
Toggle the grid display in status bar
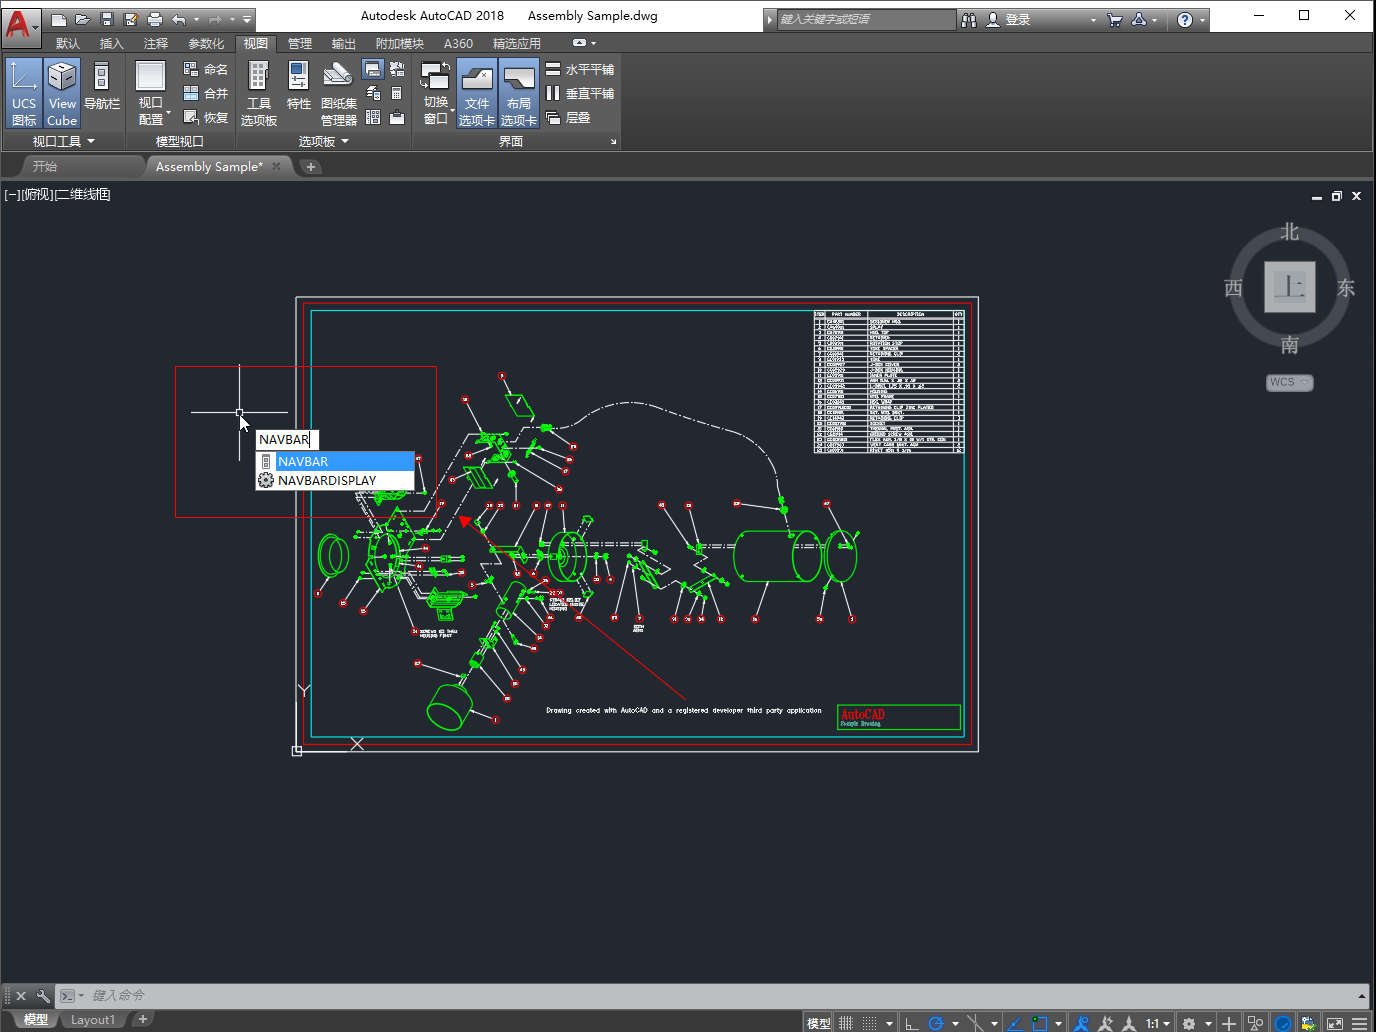click(846, 1023)
